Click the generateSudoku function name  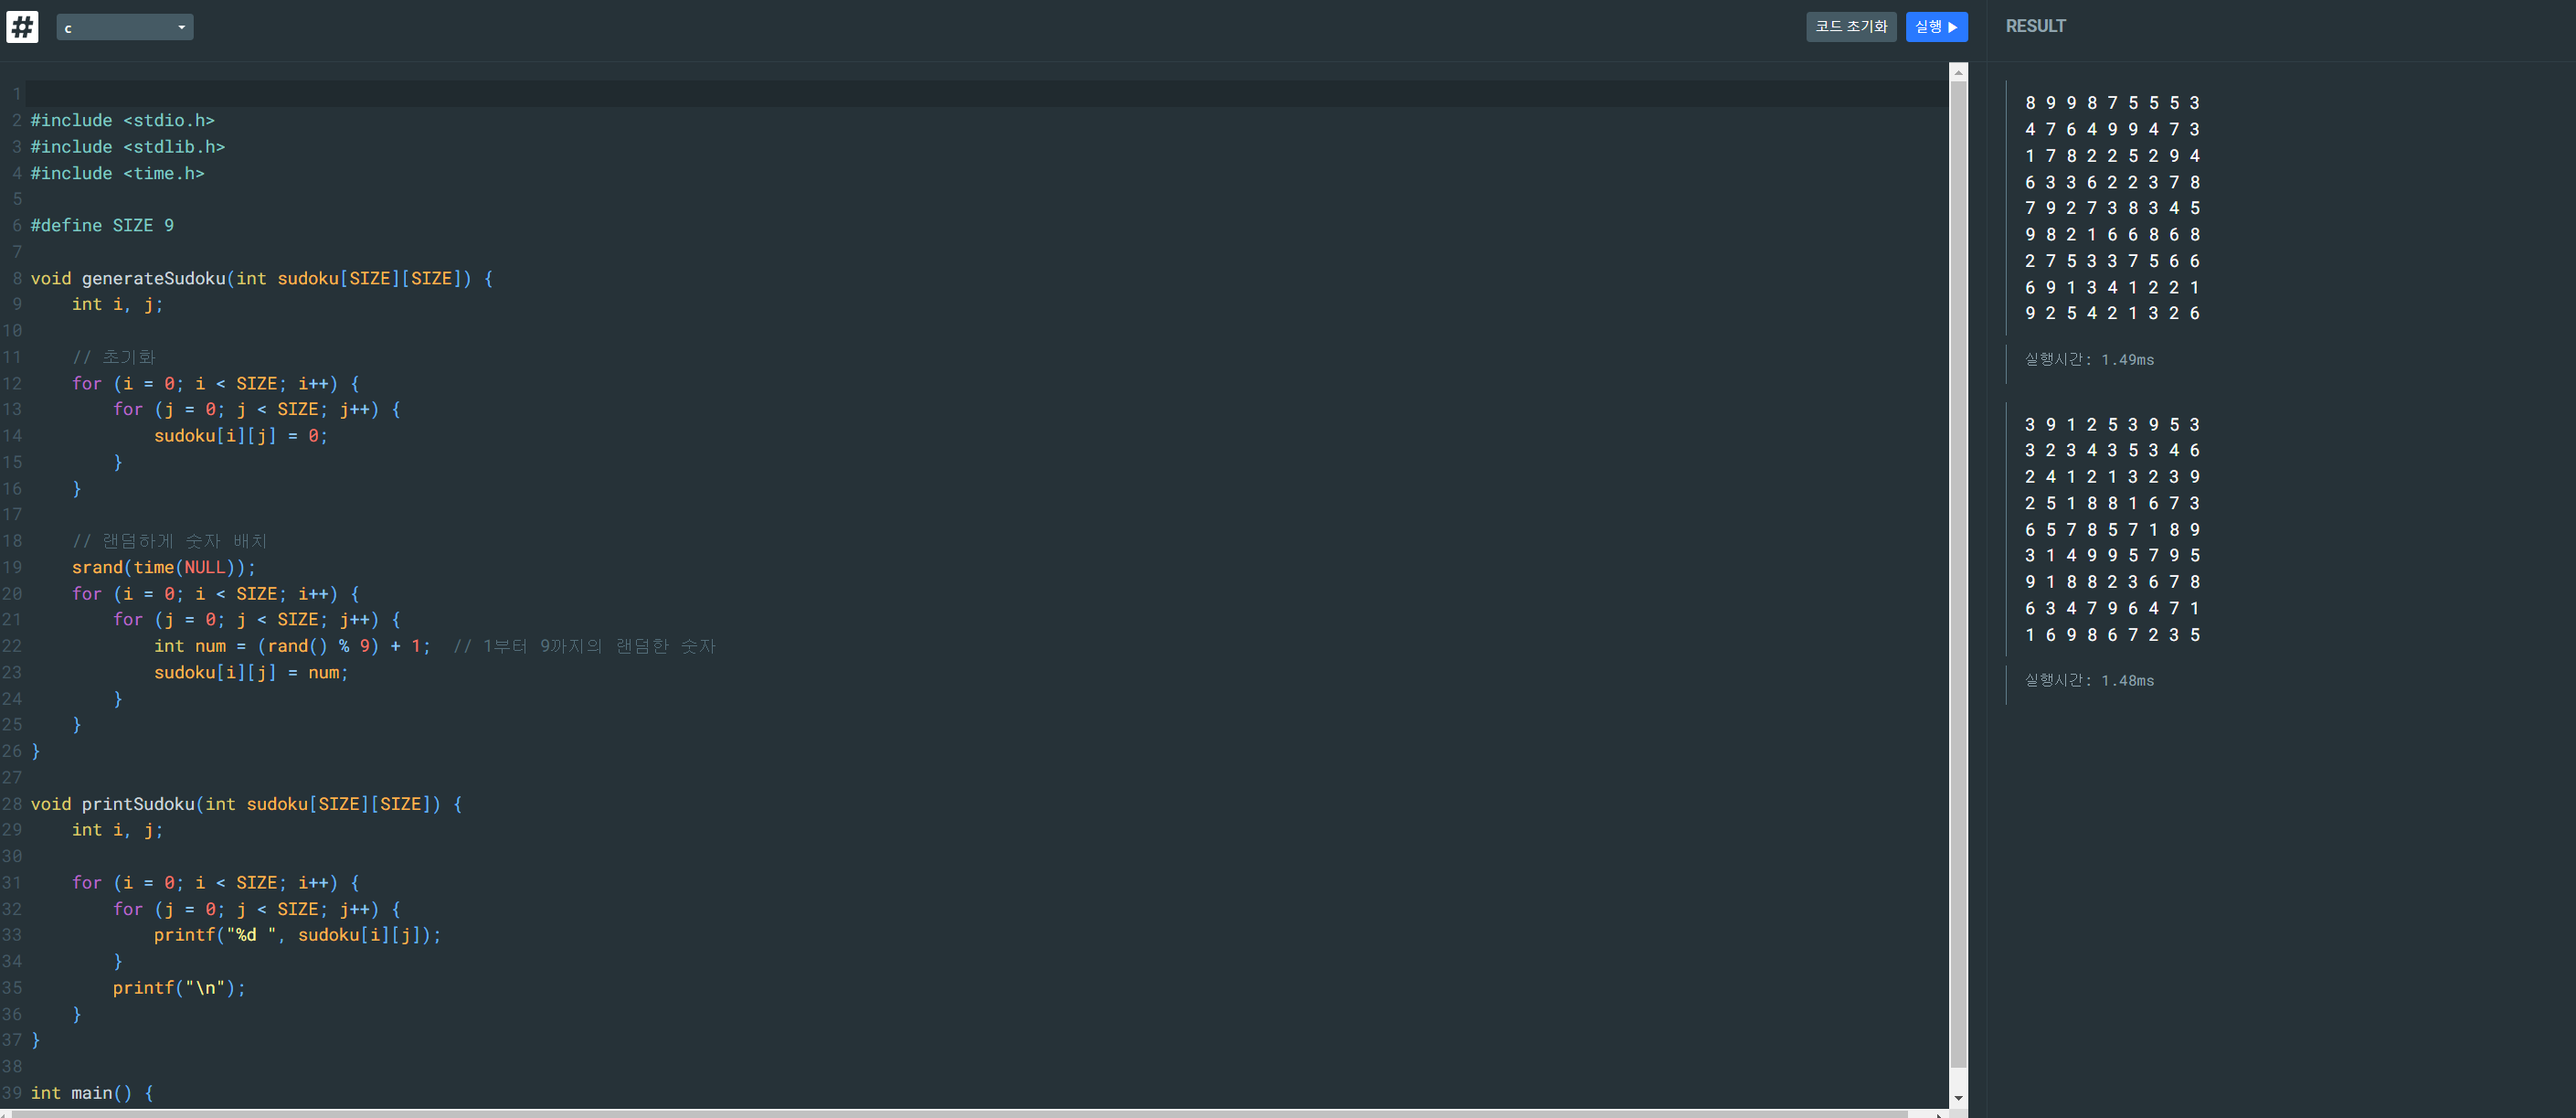pyautogui.click(x=153, y=278)
